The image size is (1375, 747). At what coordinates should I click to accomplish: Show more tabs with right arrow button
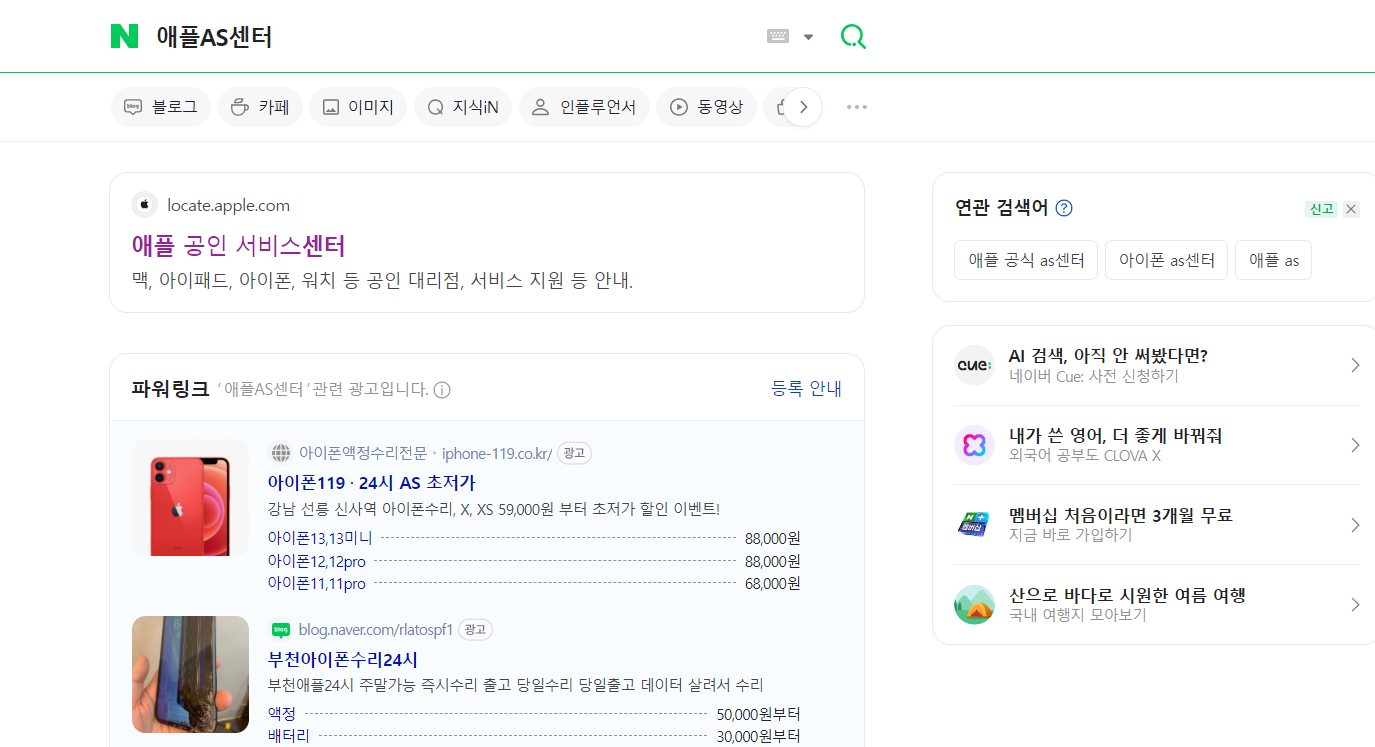pos(803,107)
